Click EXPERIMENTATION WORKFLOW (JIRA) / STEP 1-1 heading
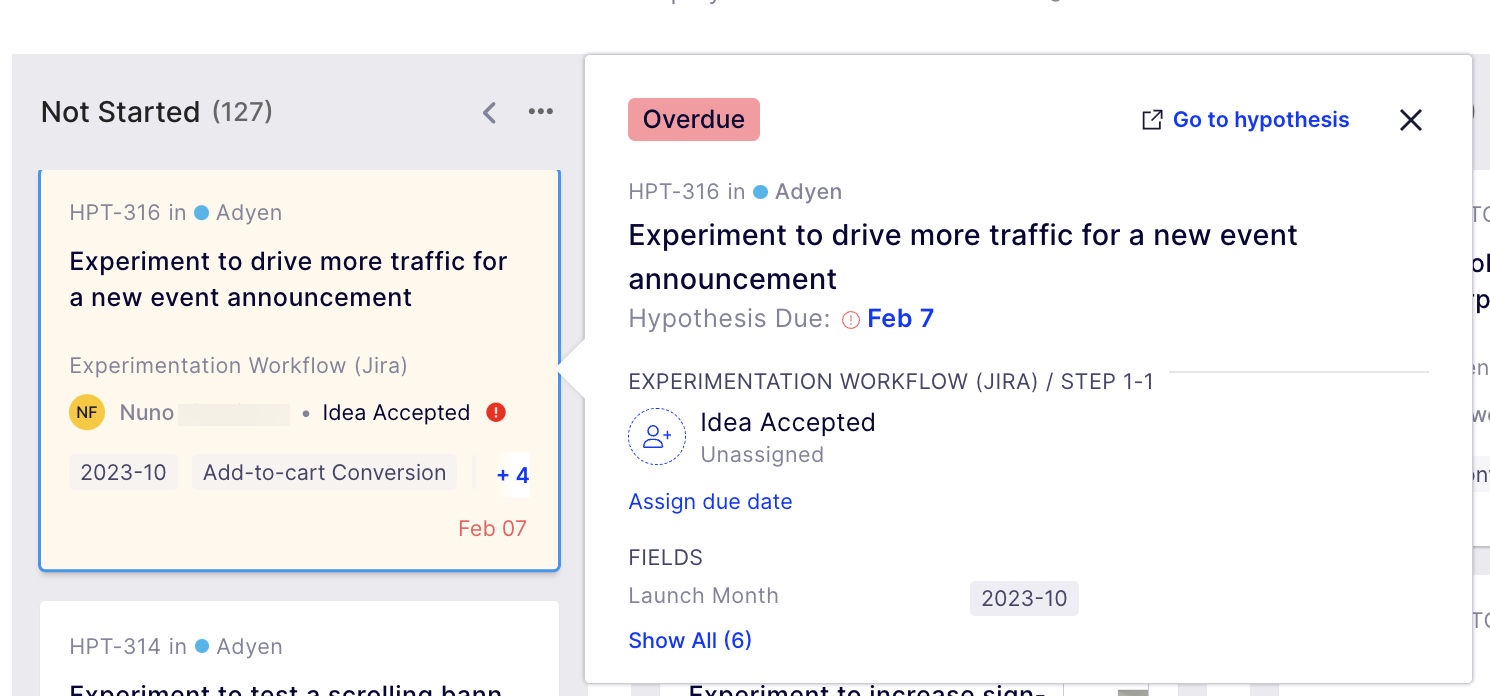The image size is (1490, 696). 891,382
